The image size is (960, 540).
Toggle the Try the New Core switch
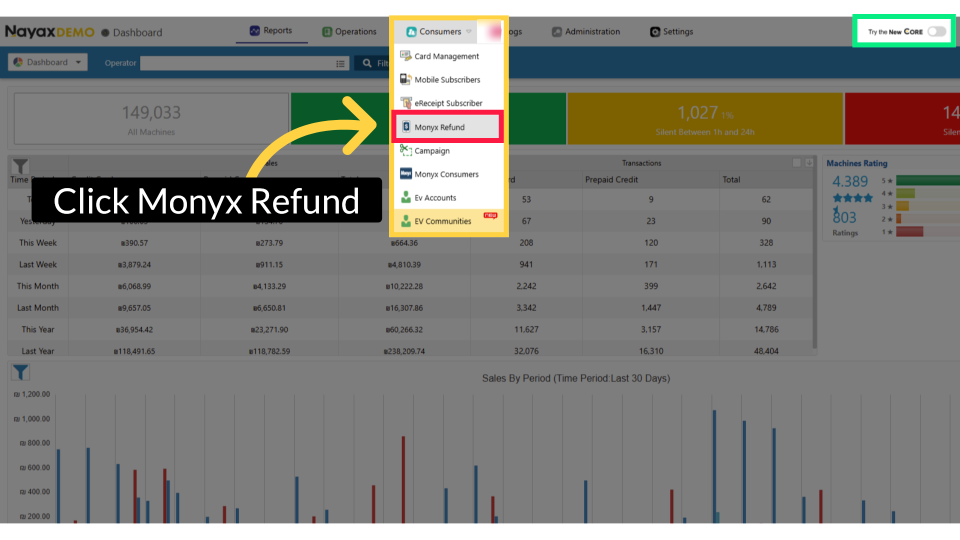[936, 31]
